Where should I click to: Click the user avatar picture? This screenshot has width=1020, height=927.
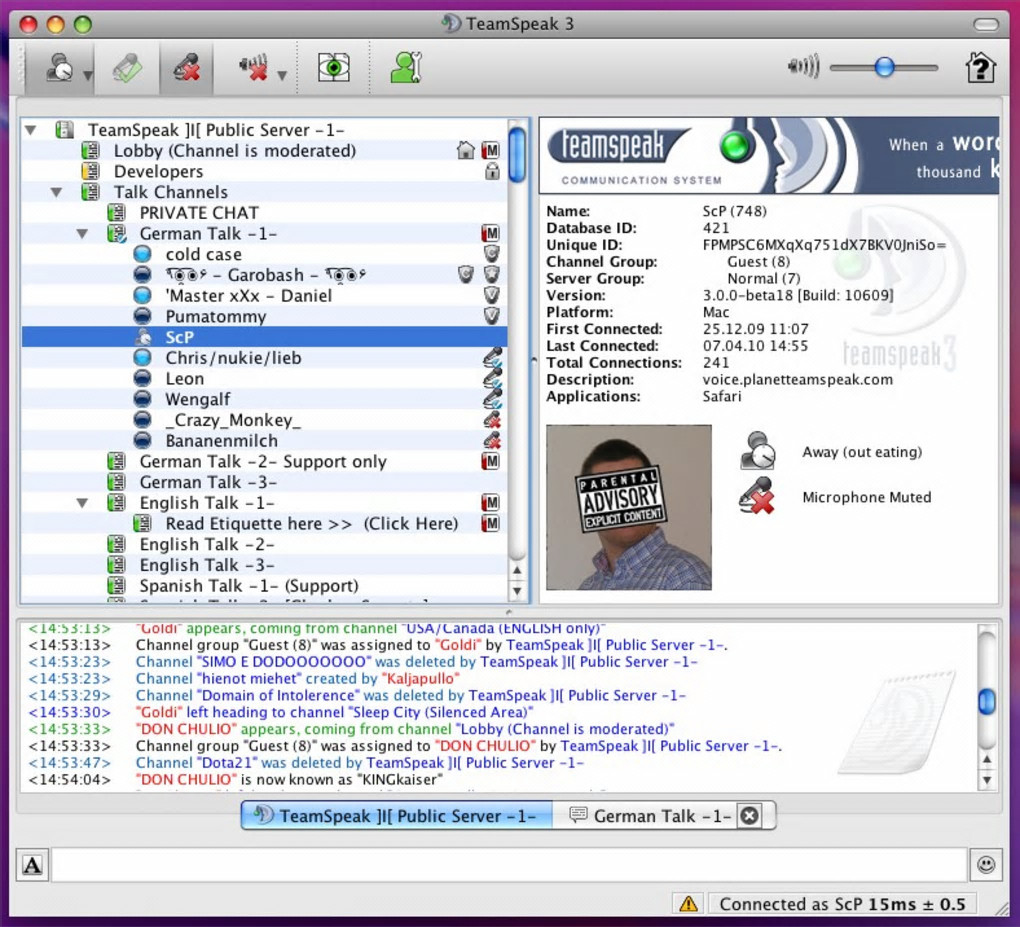(628, 507)
